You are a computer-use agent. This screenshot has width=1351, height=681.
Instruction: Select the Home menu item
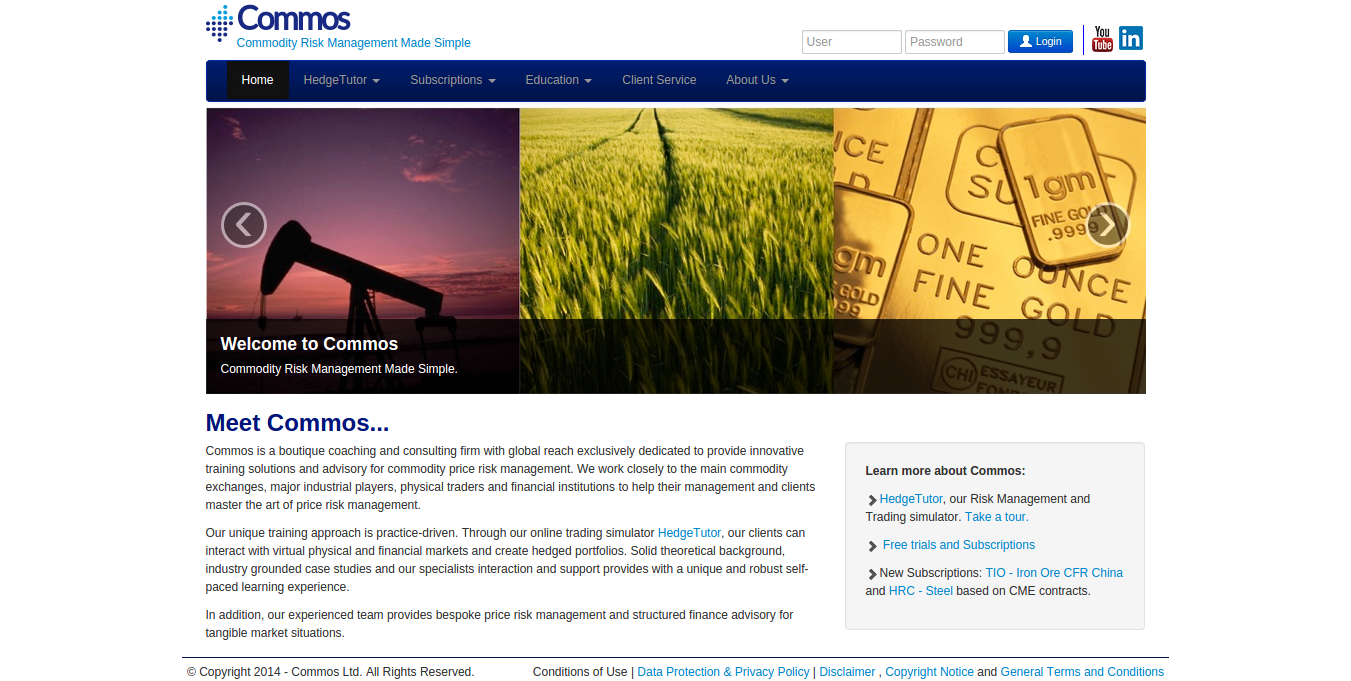point(257,80)
